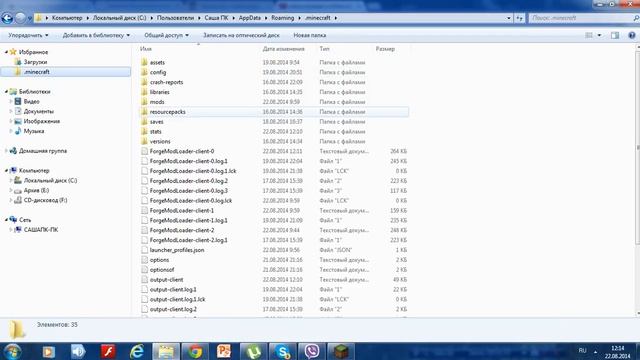Click the Forward navigation arrow

point(20,18)
